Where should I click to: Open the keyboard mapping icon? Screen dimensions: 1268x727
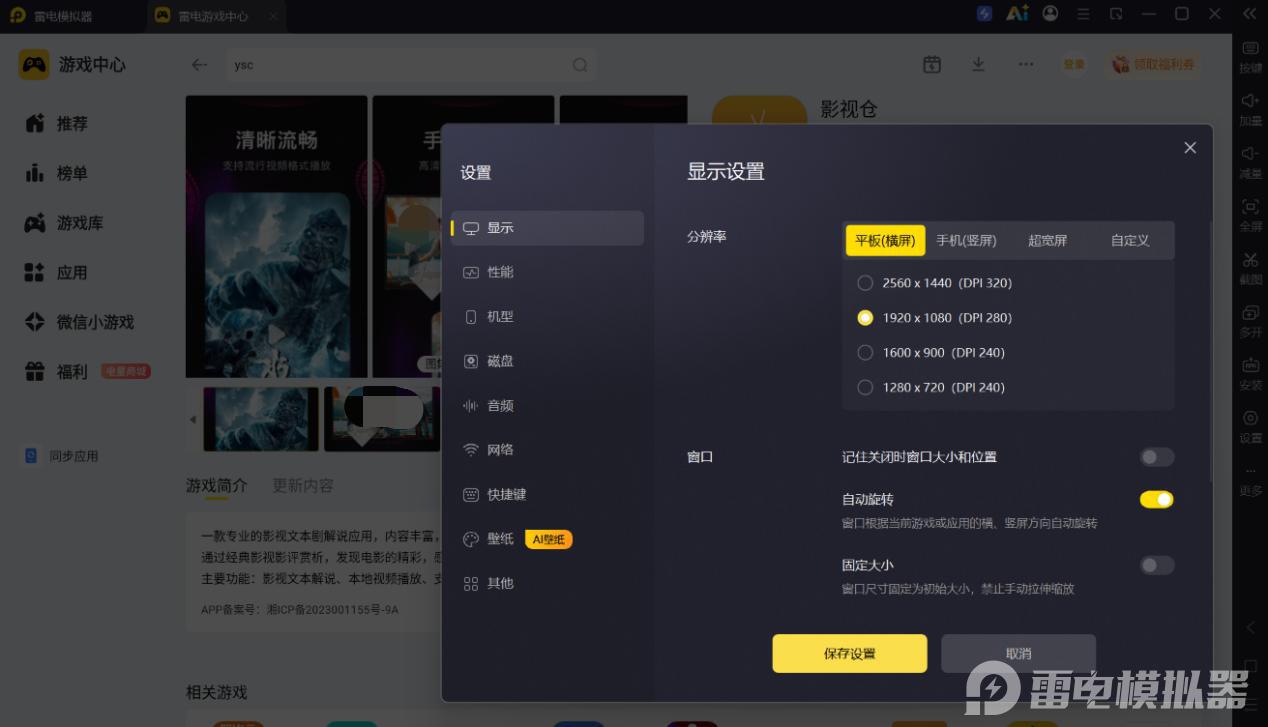click(1250, 48)
